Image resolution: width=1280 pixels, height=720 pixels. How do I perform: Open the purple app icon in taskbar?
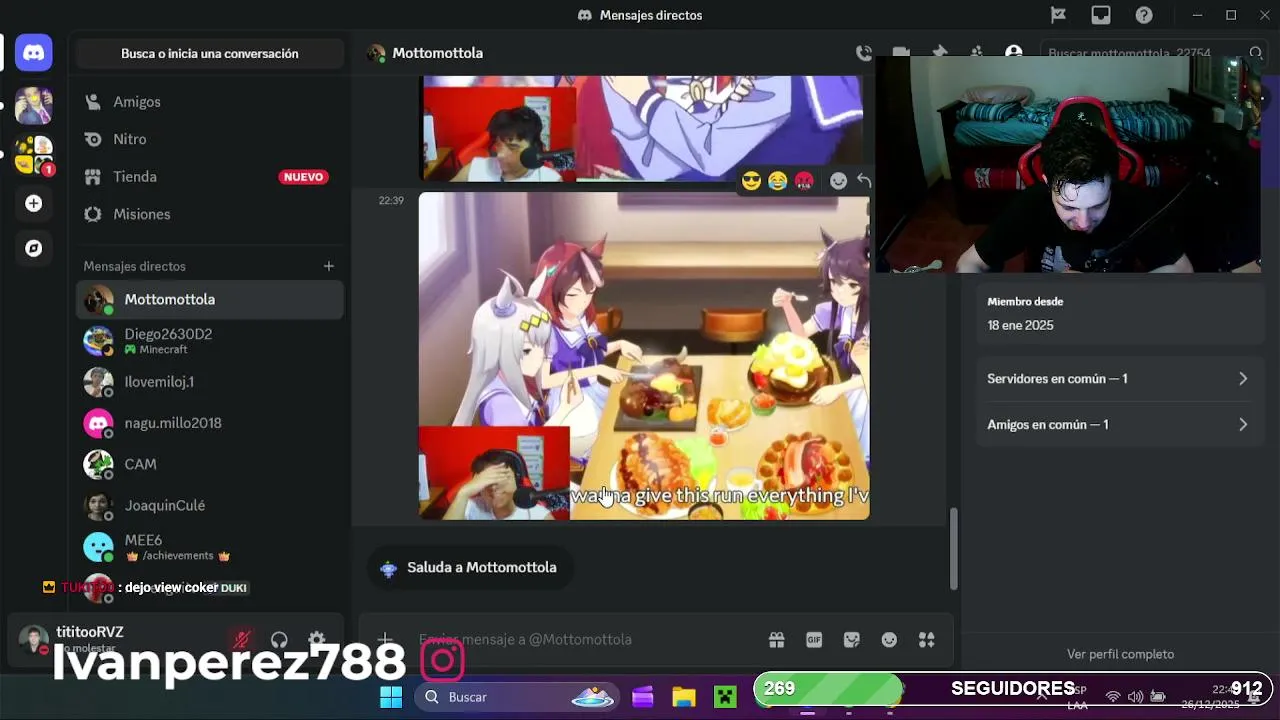[x=643, y=697]
